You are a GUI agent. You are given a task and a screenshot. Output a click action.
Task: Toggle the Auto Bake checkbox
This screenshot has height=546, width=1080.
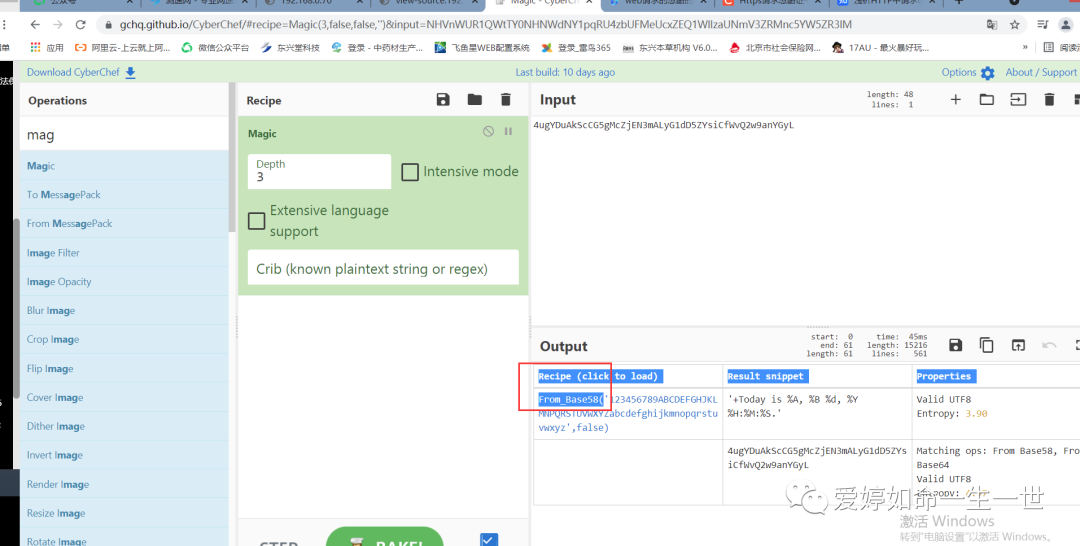(x=489, y=539)
